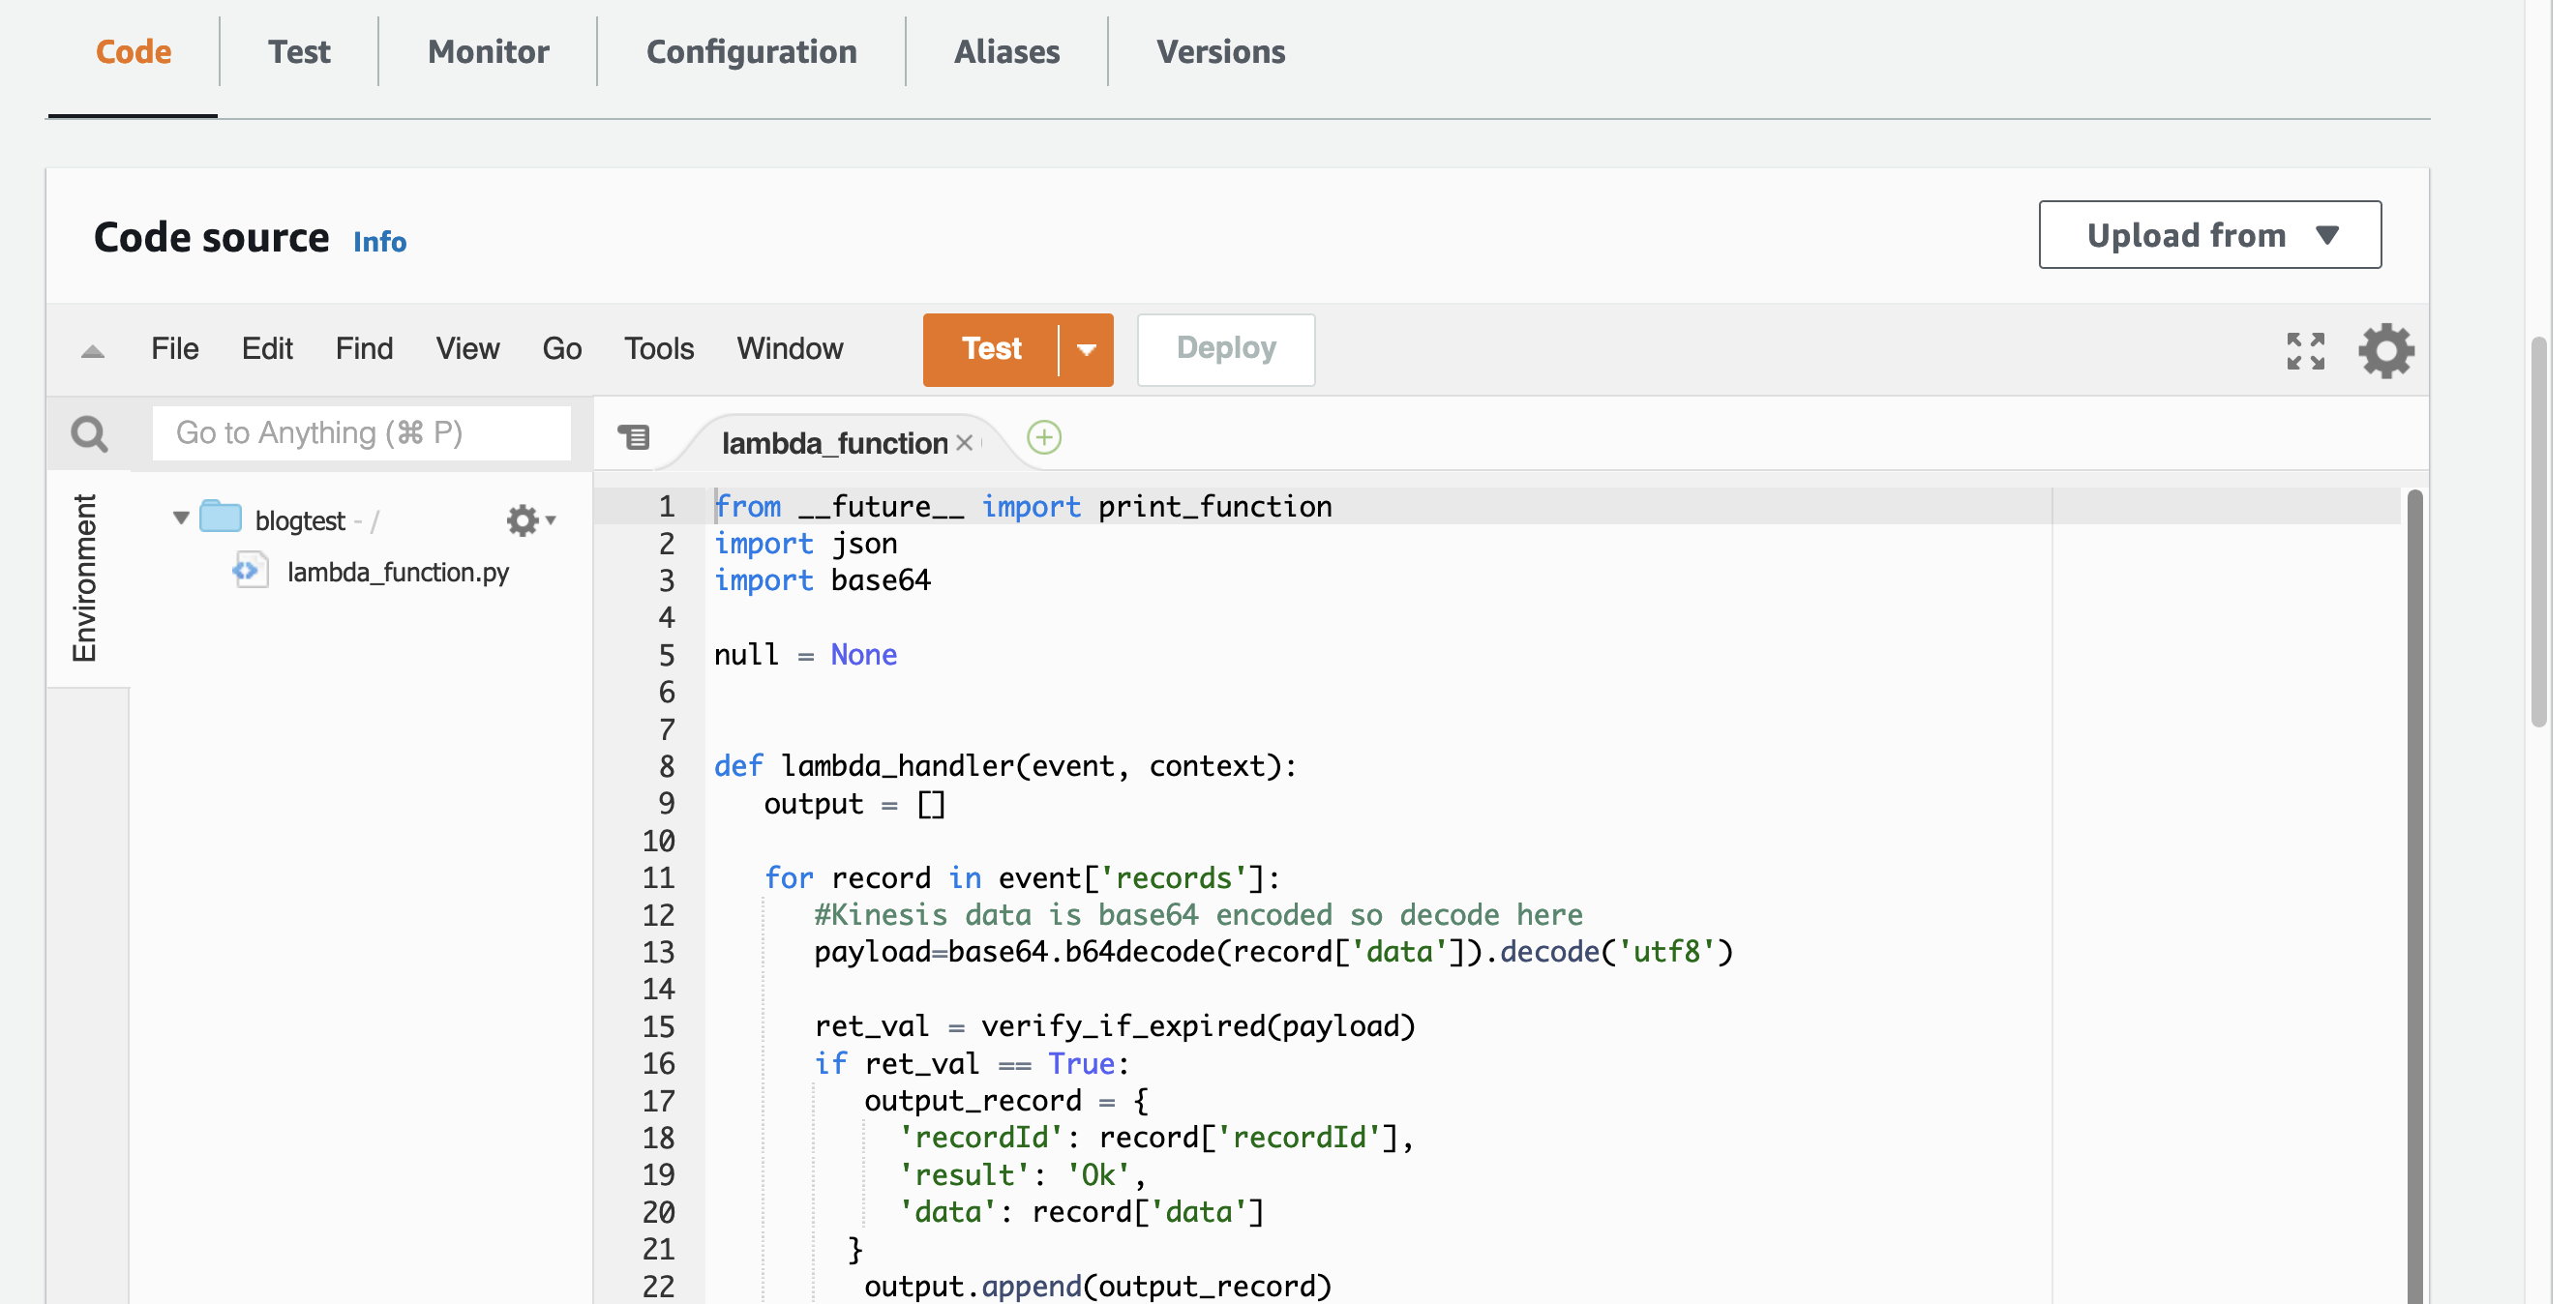Open the Test button dropdown arrow
2576x1304 pixels.
click(1087, 350)
